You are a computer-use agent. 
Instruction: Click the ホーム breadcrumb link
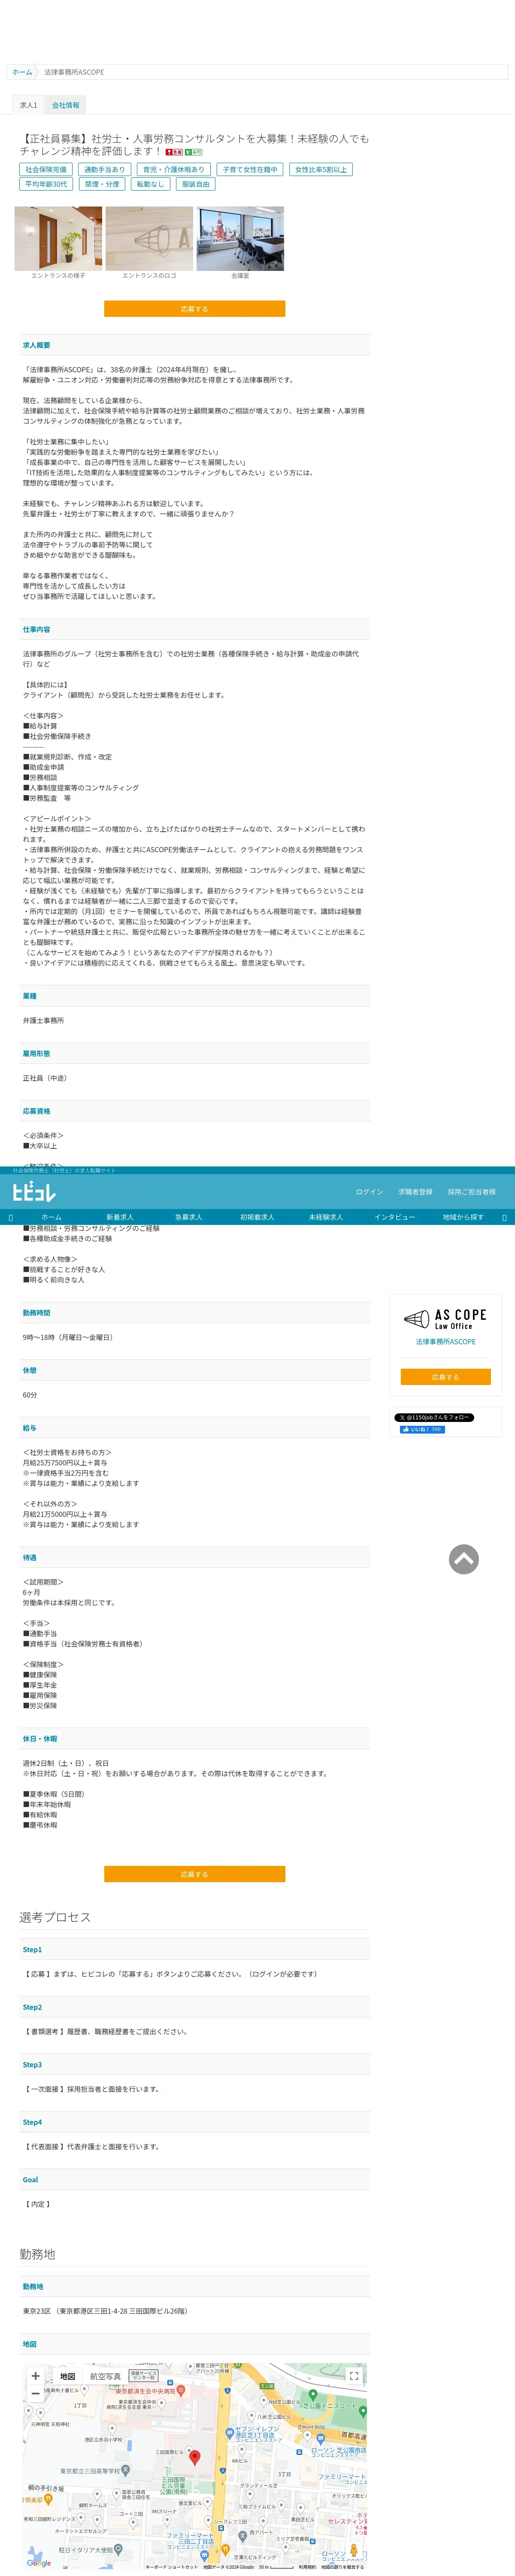pyautogui.click(x=22, y=72)
